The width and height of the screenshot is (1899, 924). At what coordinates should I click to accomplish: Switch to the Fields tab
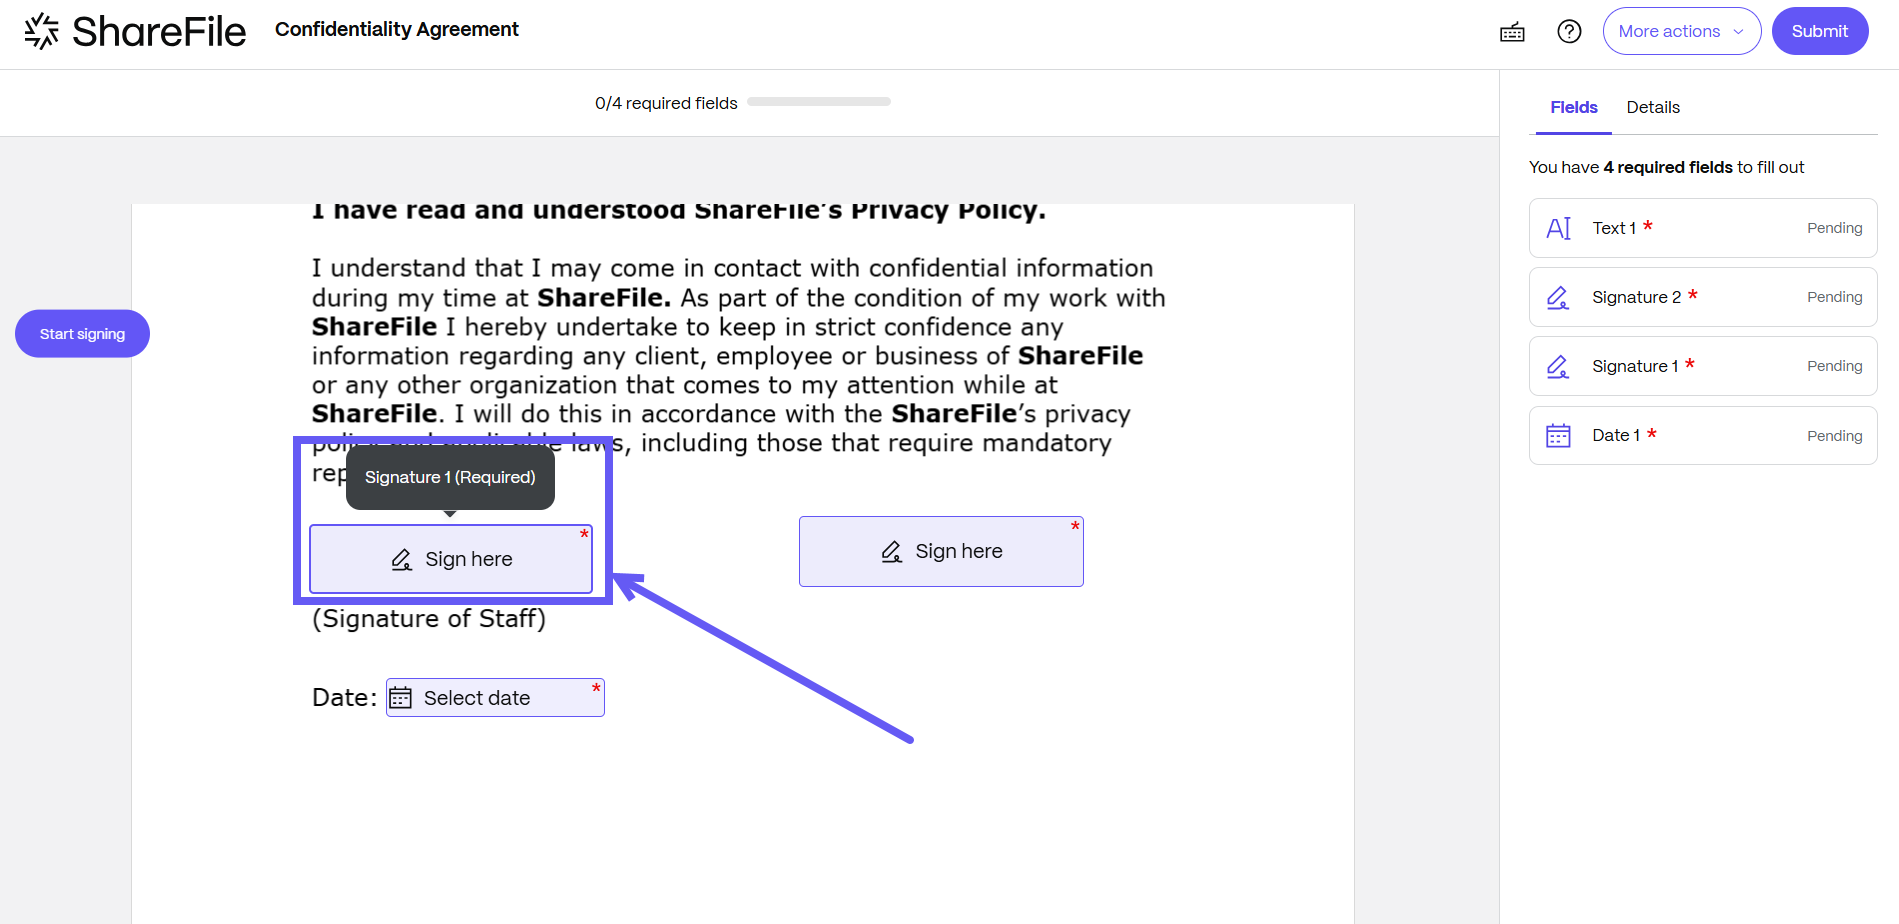click(x=1573, y=108)
